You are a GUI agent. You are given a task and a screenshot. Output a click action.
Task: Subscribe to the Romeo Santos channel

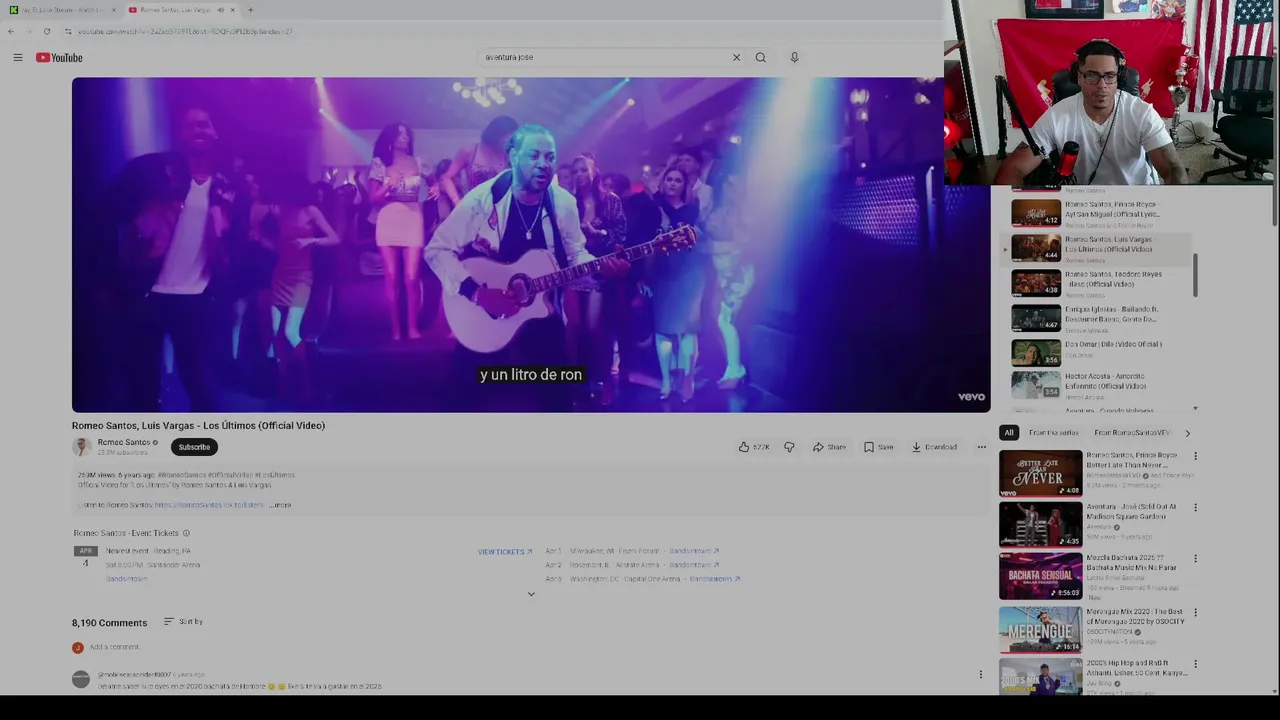[194, 447]
